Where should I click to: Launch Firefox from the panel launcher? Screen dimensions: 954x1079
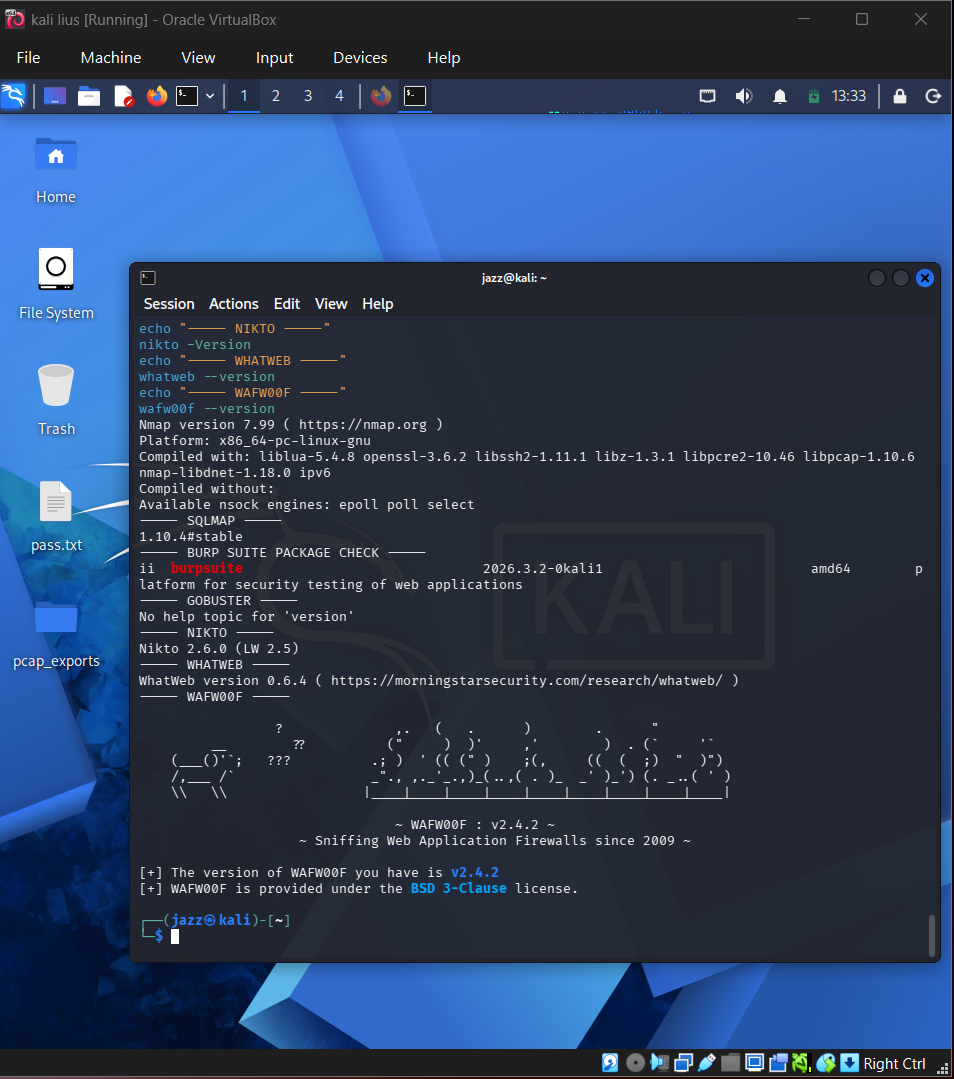click(156, 96)
